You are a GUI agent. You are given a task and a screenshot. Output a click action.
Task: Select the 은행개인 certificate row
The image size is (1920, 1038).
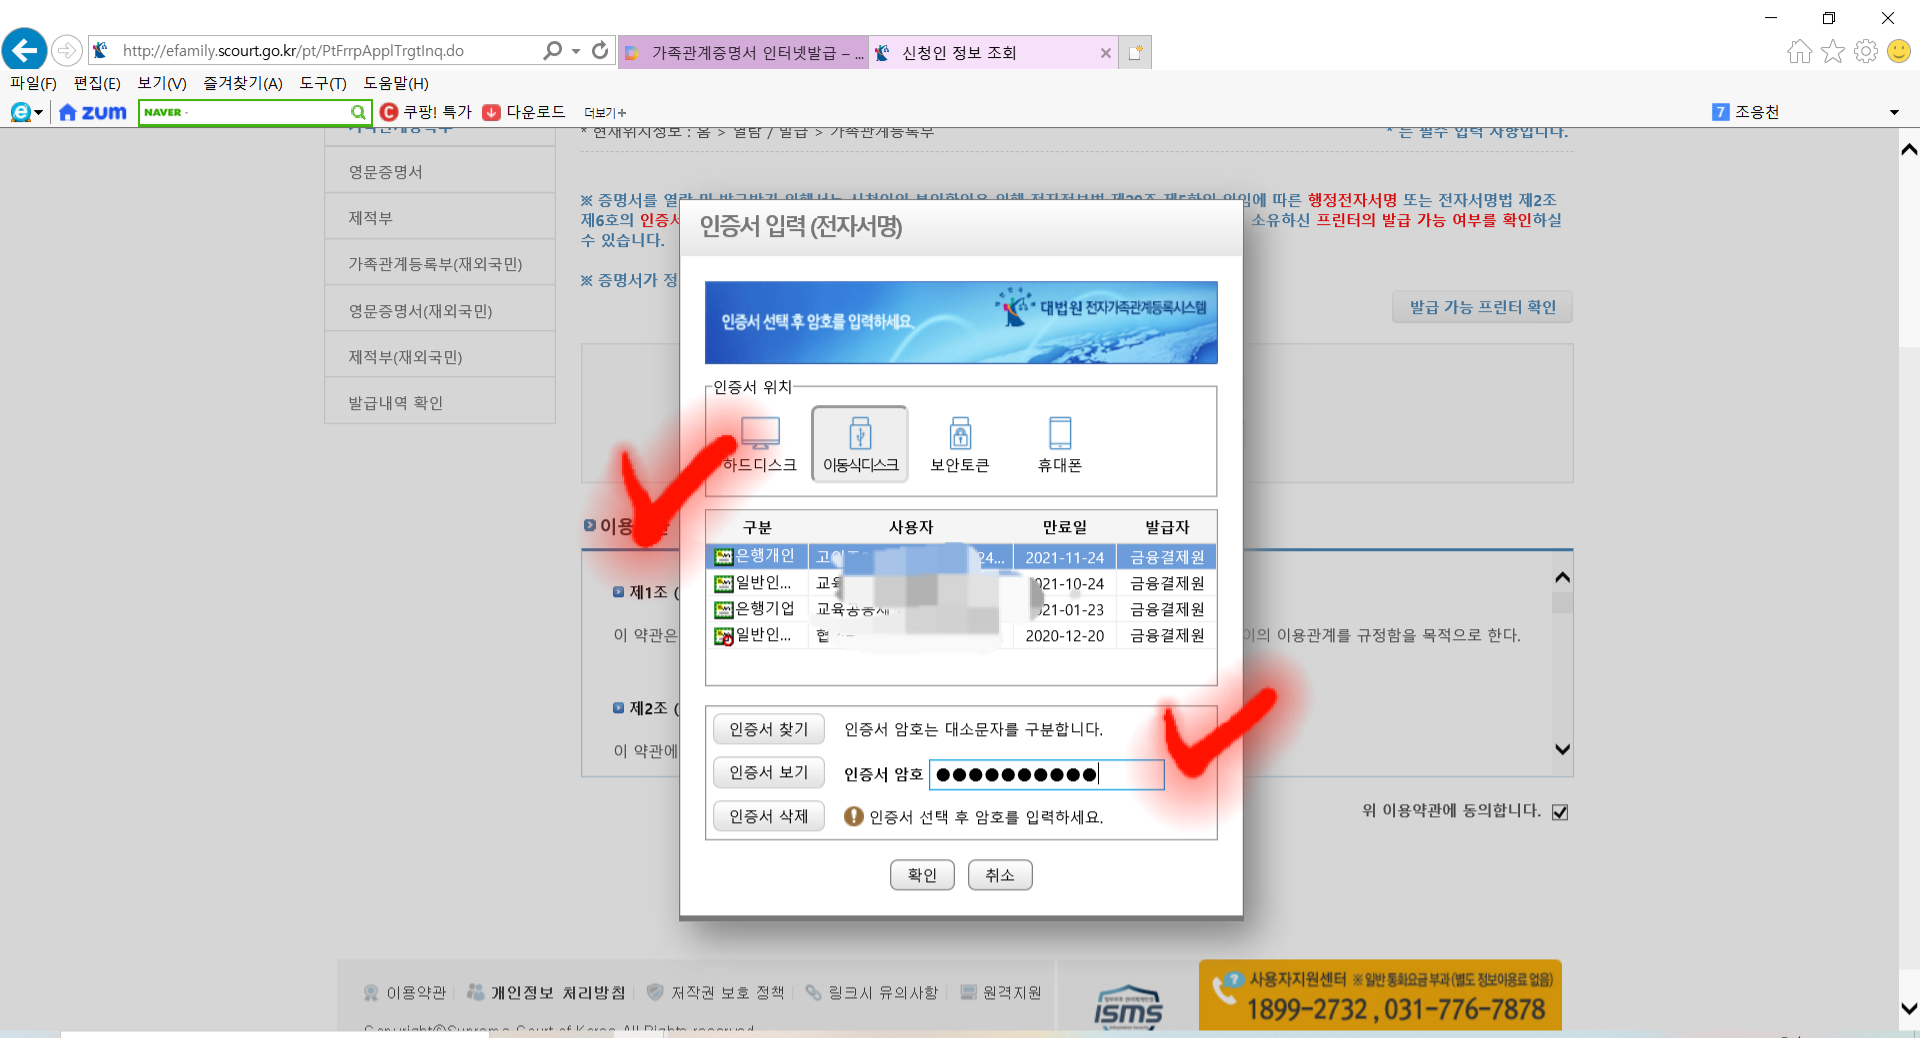tap(961, 557)
